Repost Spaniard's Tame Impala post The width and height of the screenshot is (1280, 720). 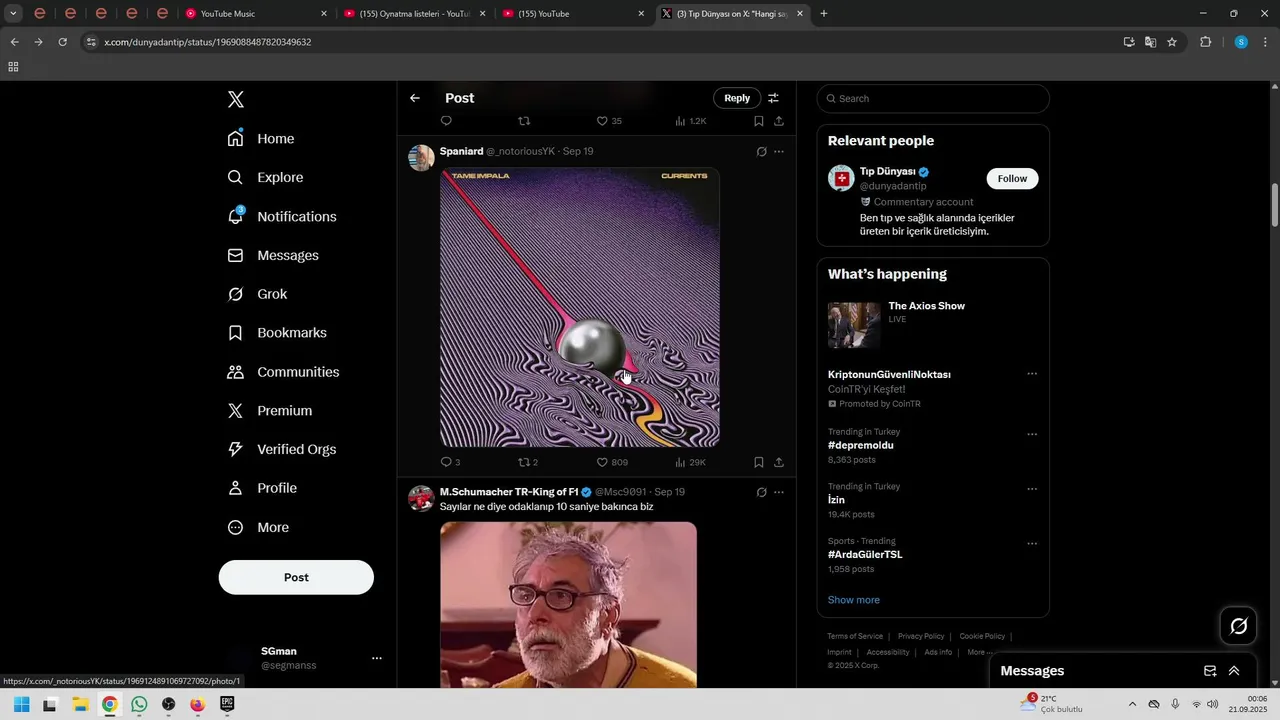pyautogui.click(x=527, y=462)
